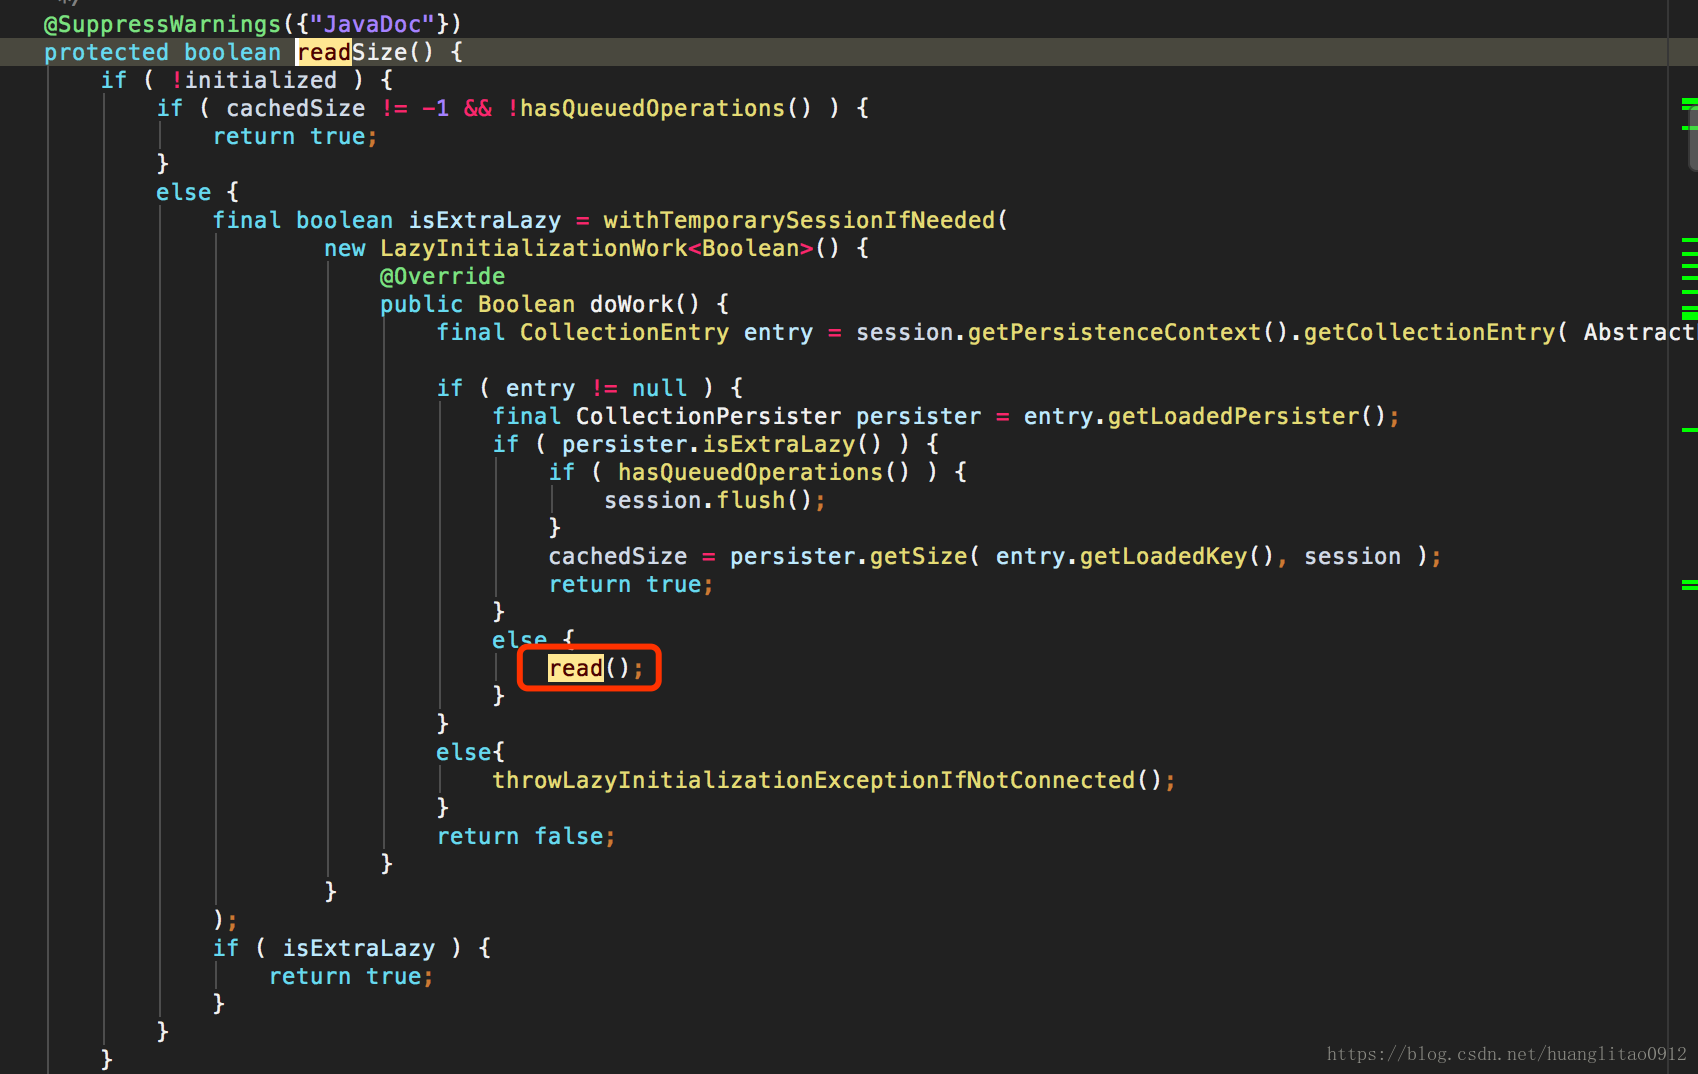Click throwLazyInitializationExceptionIfNotConnected call

(x=813, y=780)
